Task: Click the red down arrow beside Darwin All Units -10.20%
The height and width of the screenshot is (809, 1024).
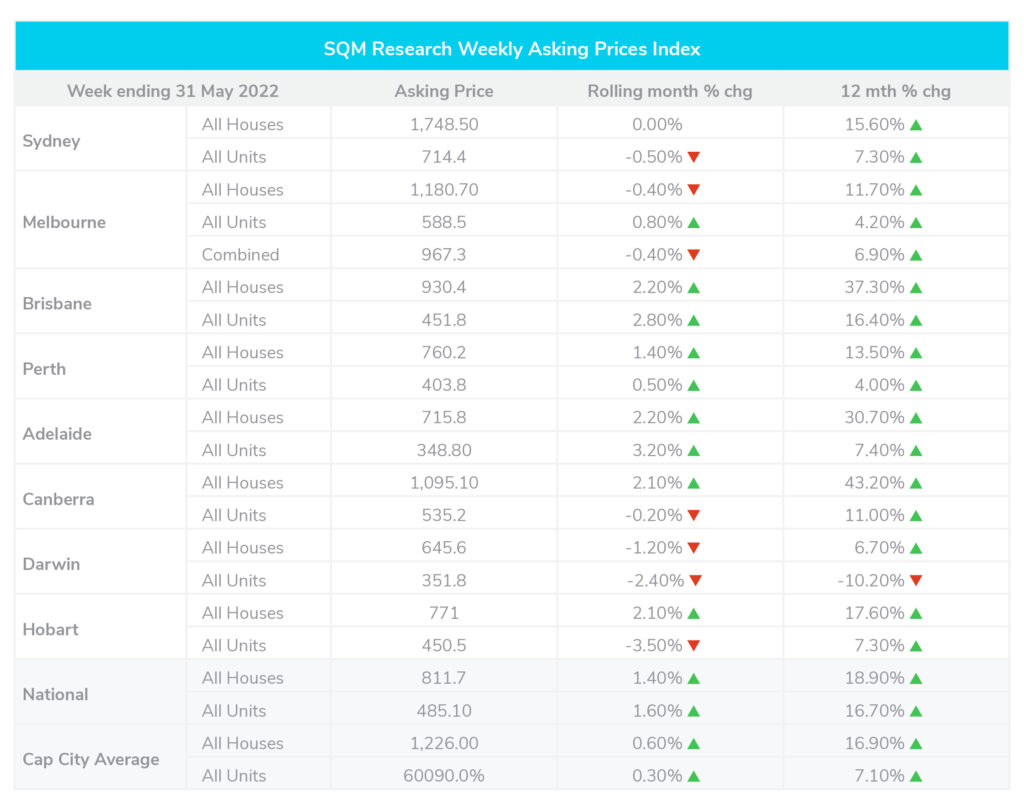Action: point(916,580)
